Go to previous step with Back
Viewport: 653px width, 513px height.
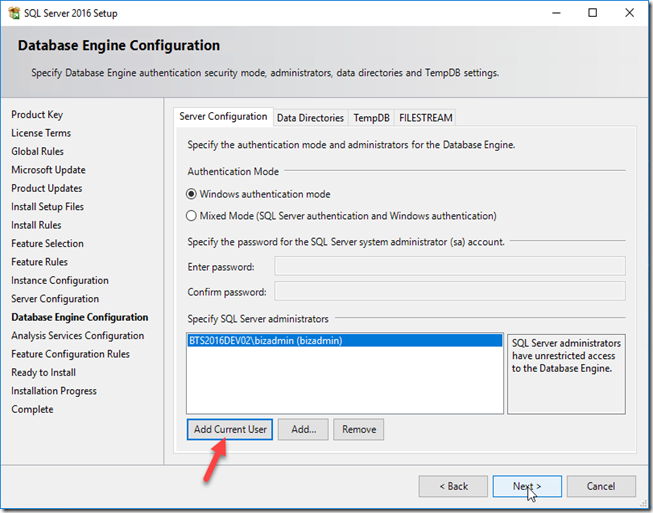click(453, 486)
